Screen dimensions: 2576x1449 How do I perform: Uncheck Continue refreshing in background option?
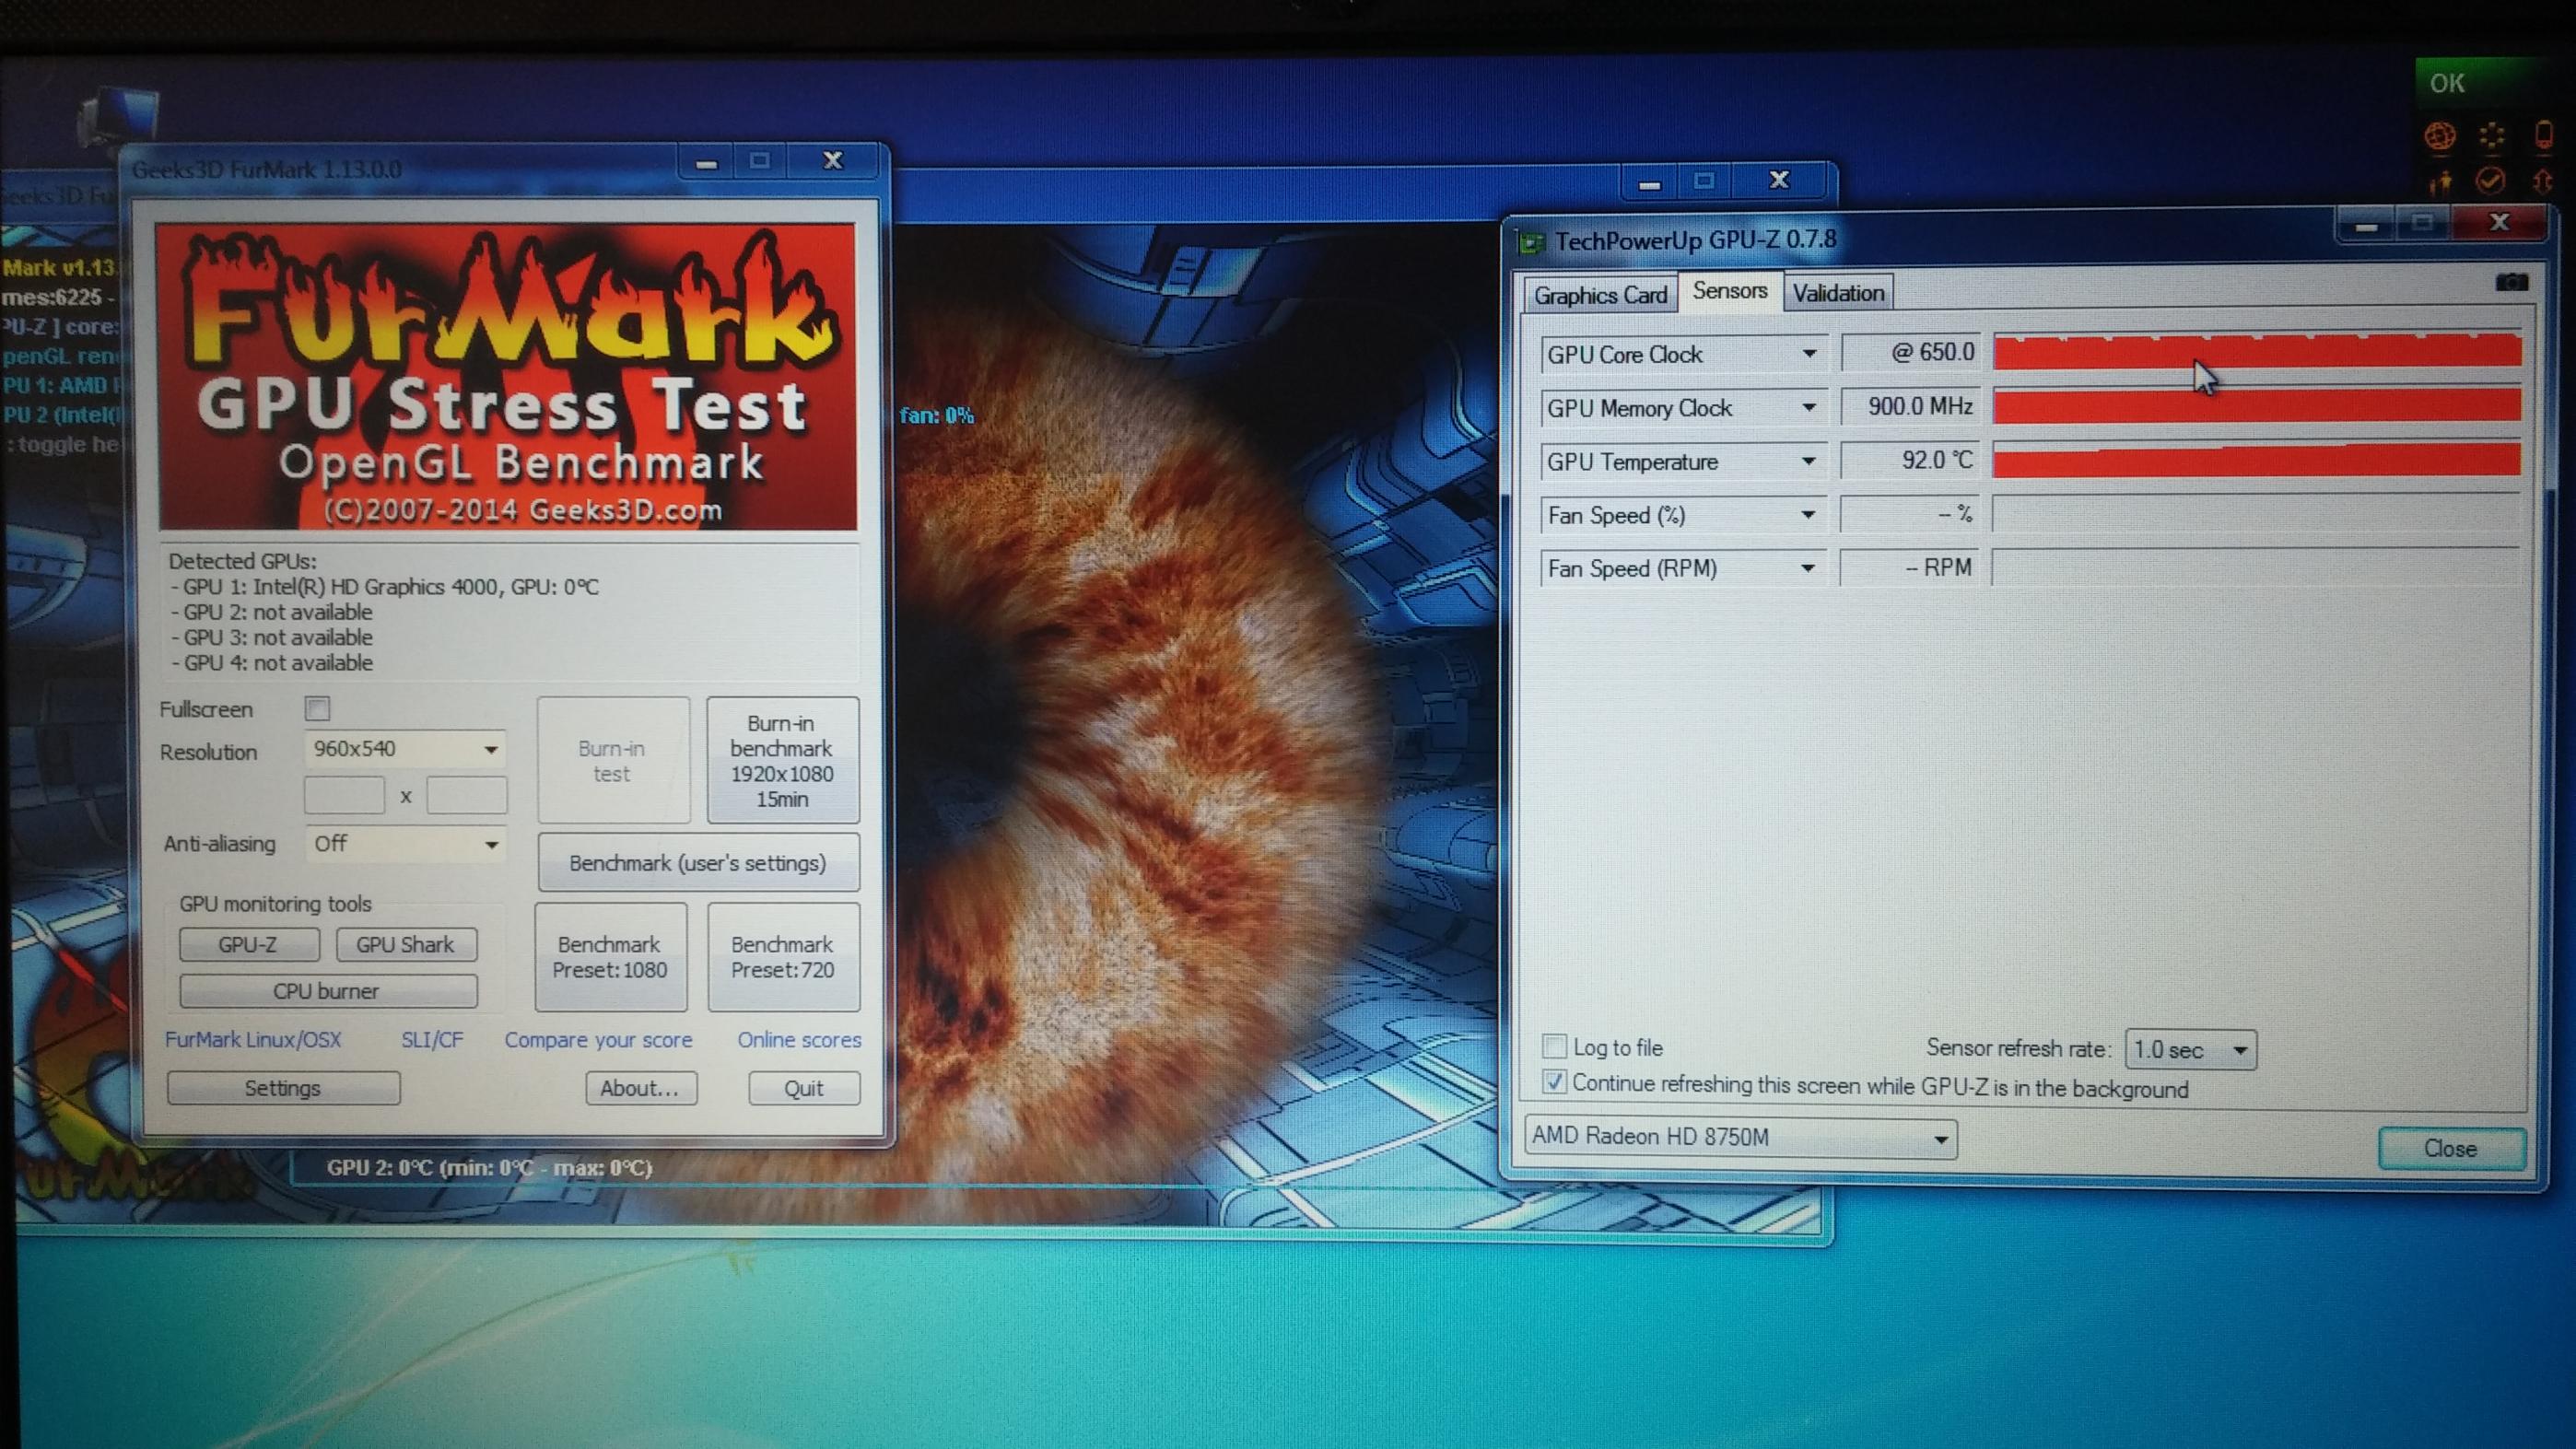[1554, 1082]
